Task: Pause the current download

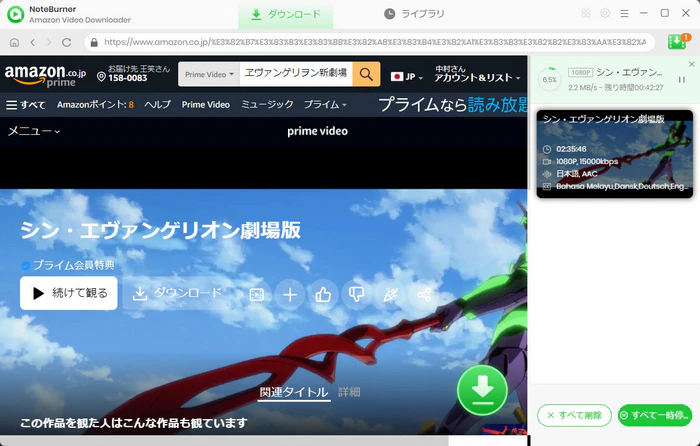Action: (682, 79)
